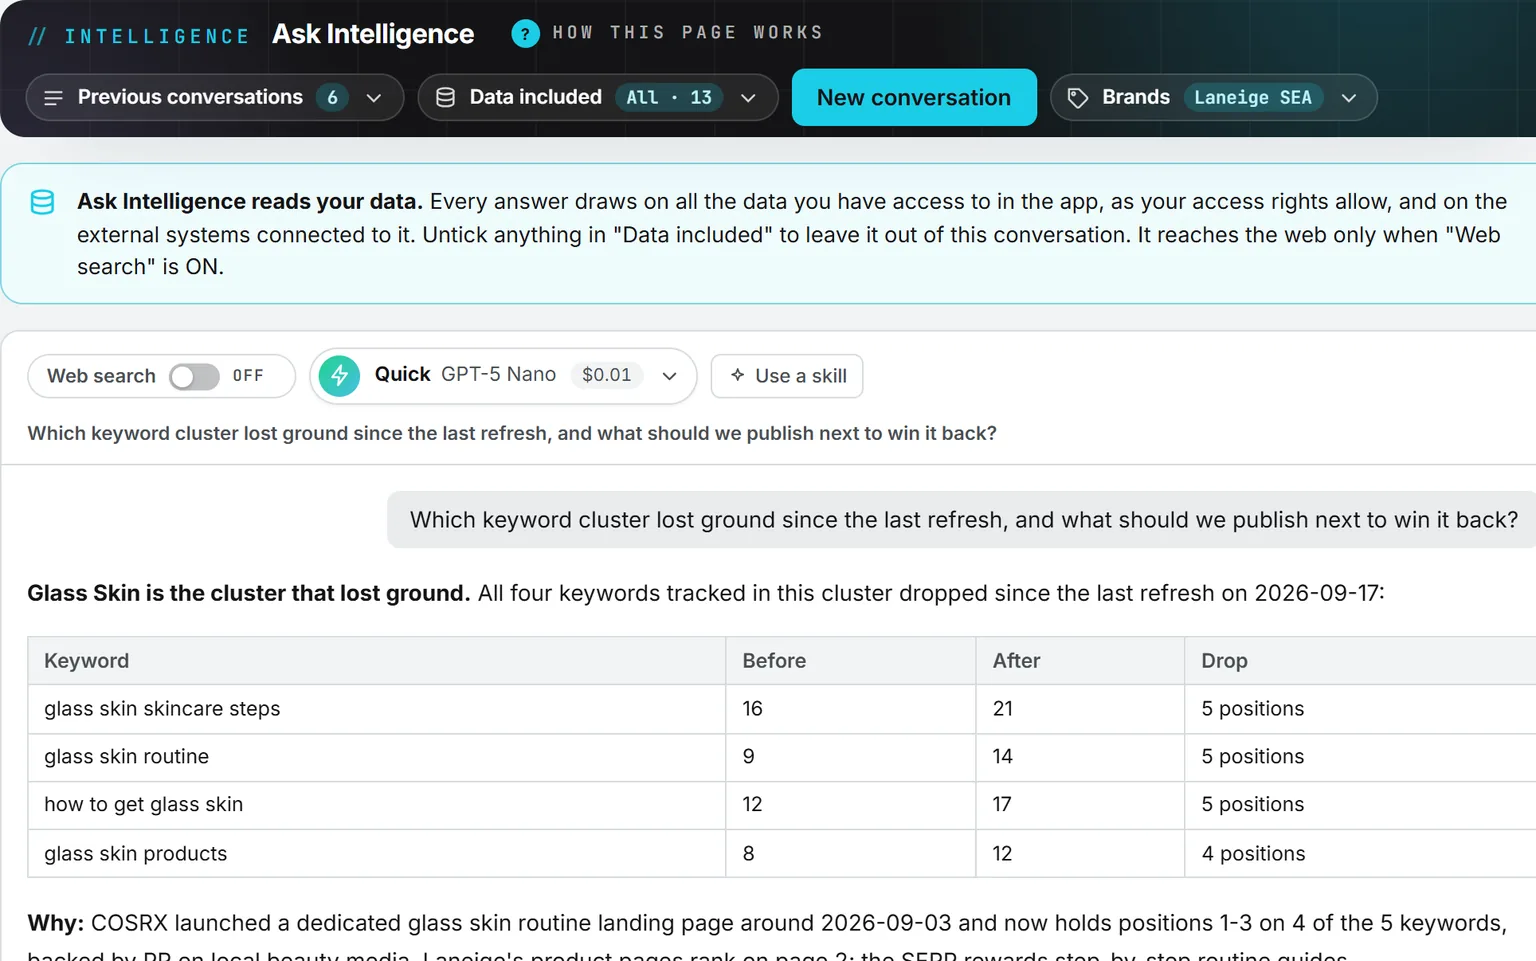Screen dimensions: 1536x961
Task: Click the $0.01 cost label
Action: coord(607,375)
